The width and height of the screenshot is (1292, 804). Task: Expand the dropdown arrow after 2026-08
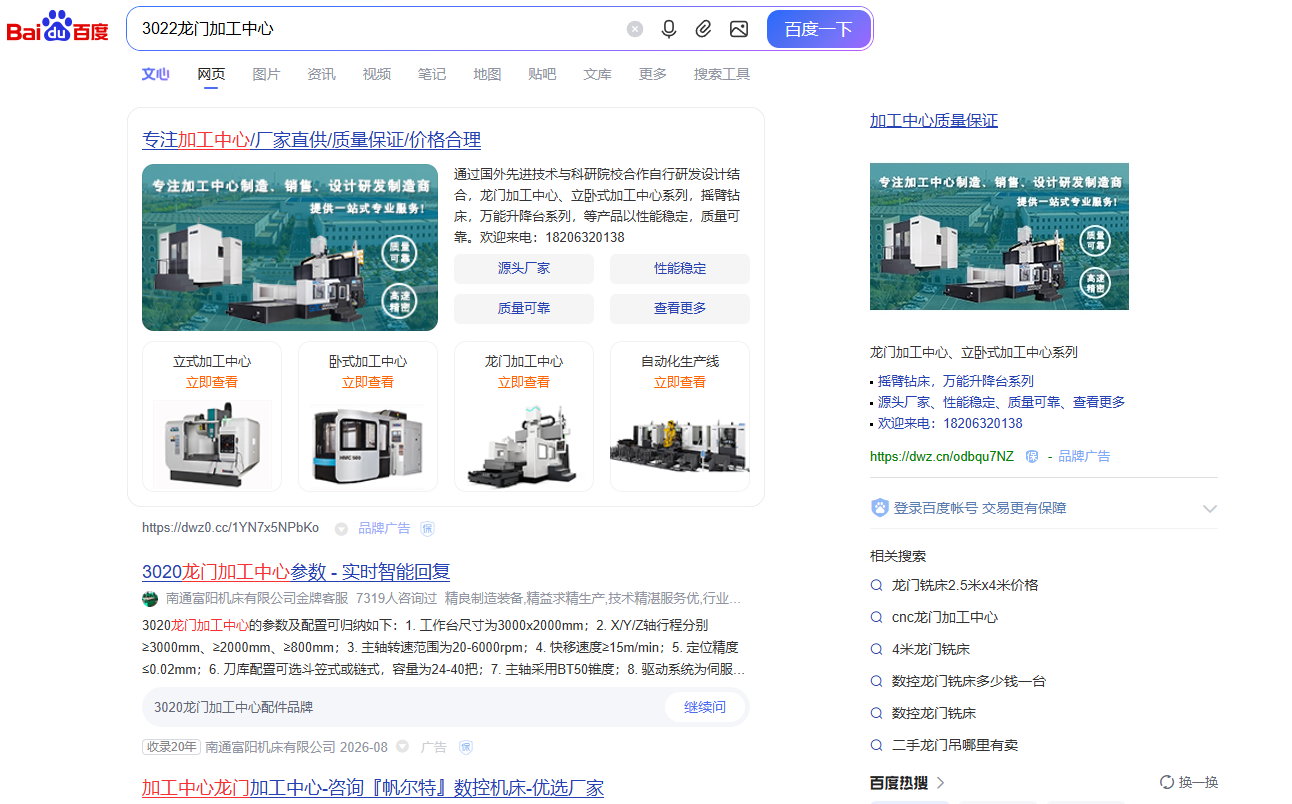(x=402, y=747)
